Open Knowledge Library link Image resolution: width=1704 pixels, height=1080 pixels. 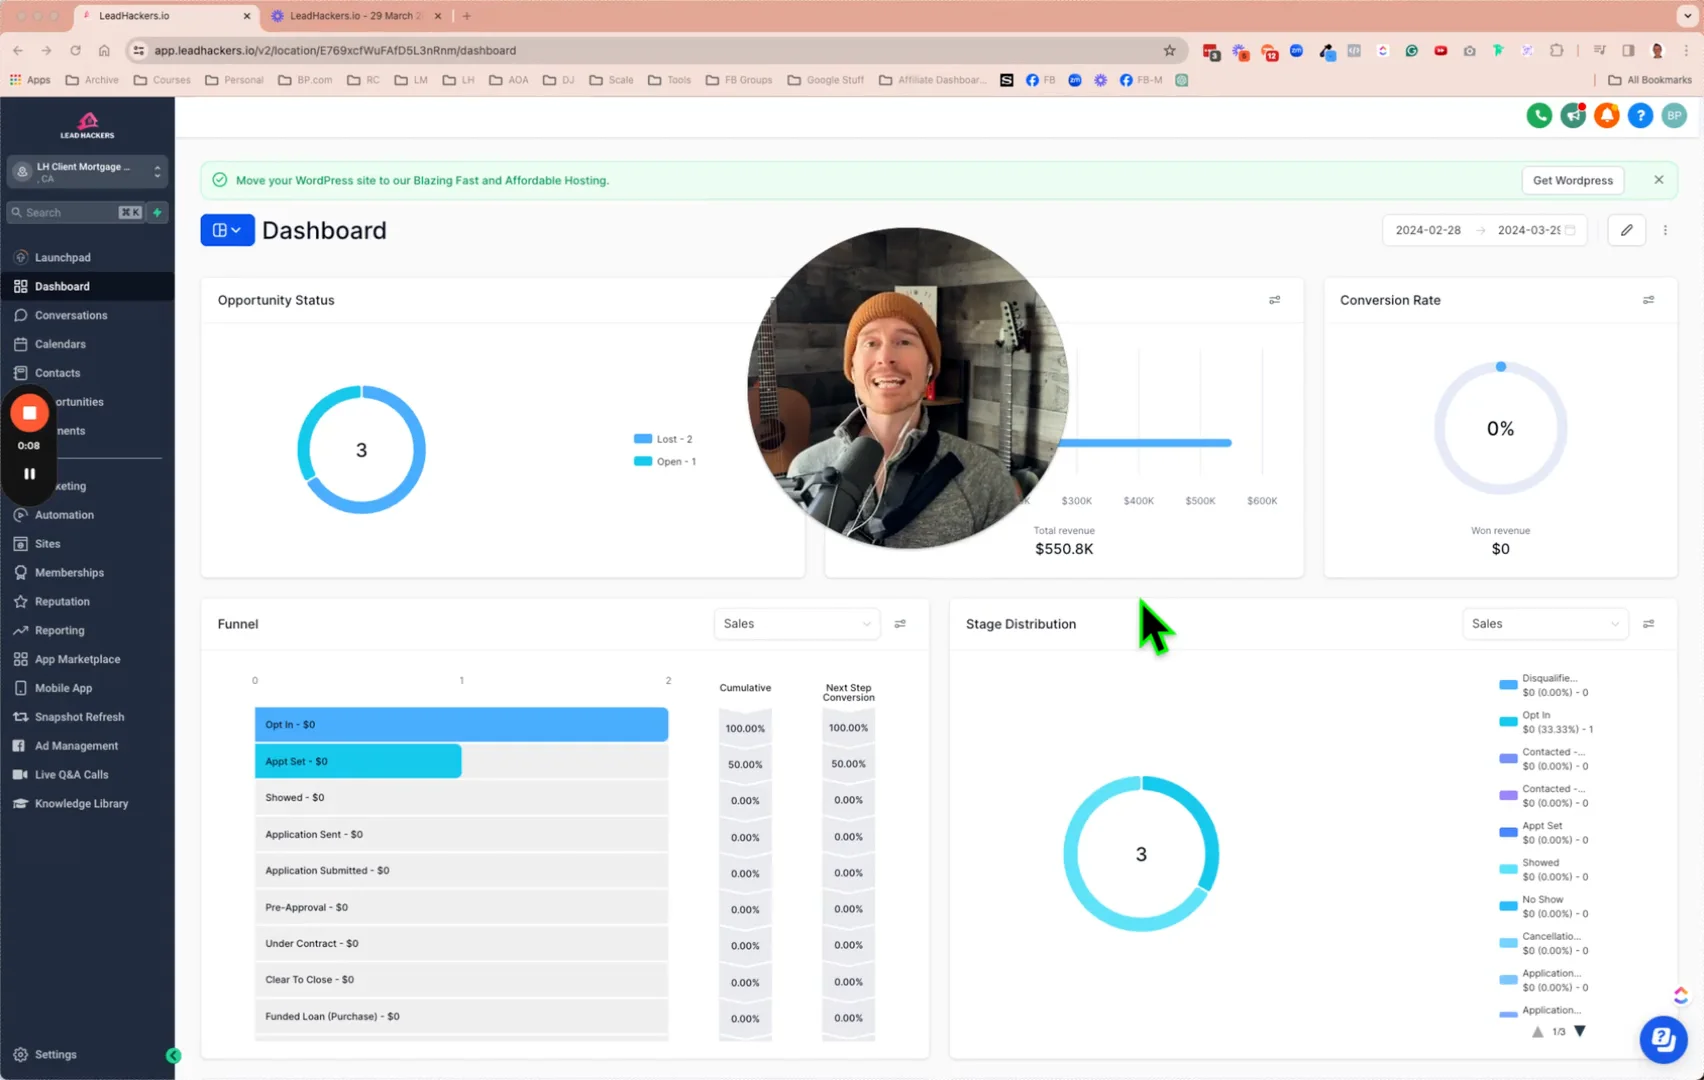pos(81,804)
